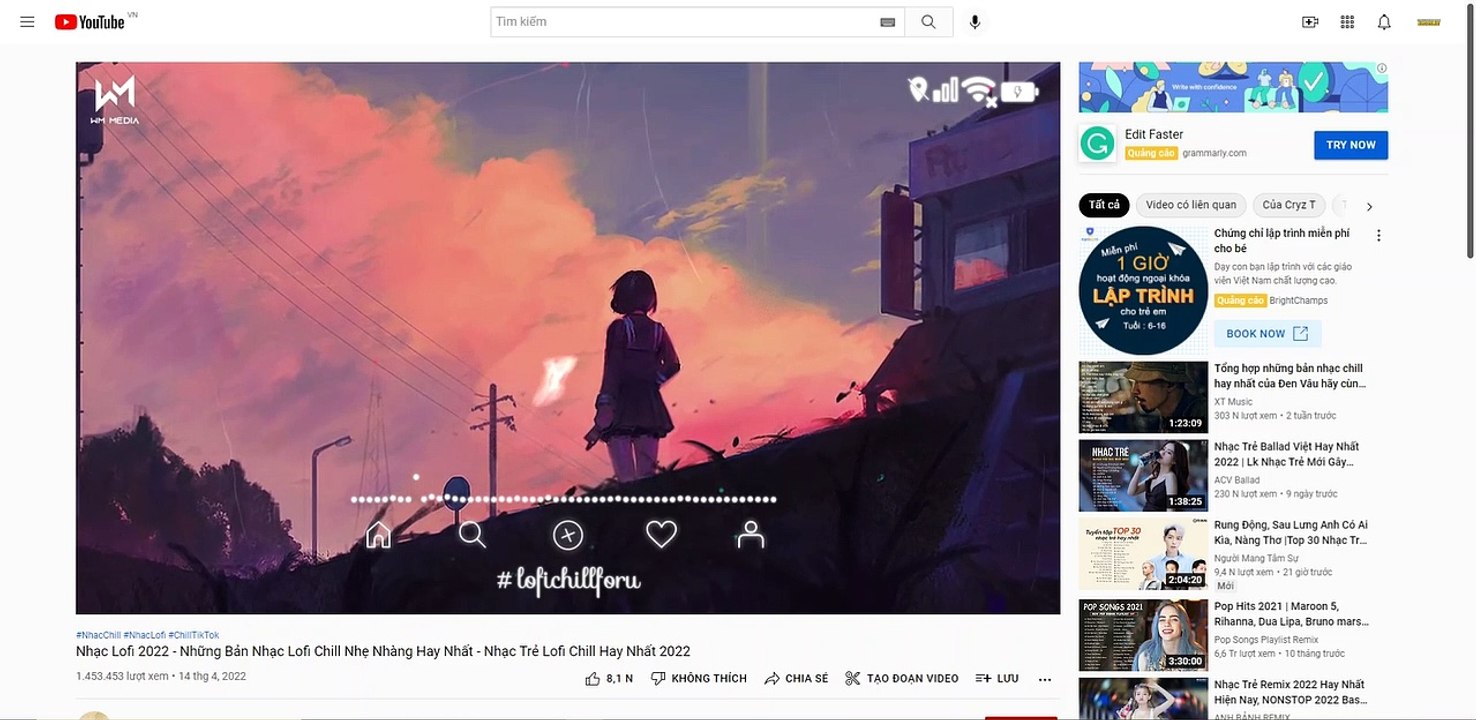Viewport: 1476px width, 720px height.
Task: Open the #ChillTikTok hashtag
Action: click(194, 635)
